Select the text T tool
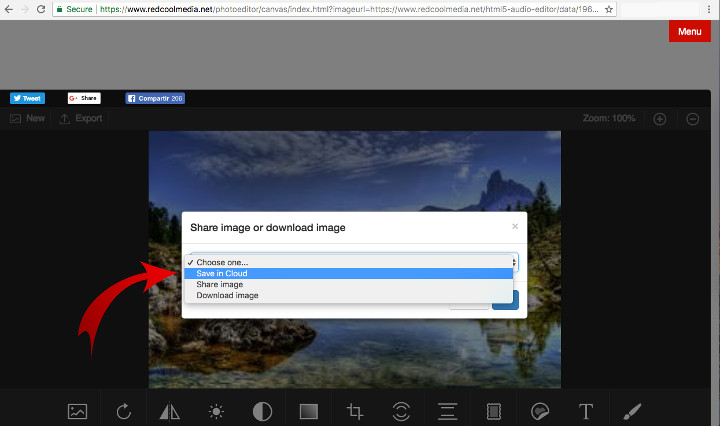The width and height of the screenshot is (720, 426). coord(586,411)
